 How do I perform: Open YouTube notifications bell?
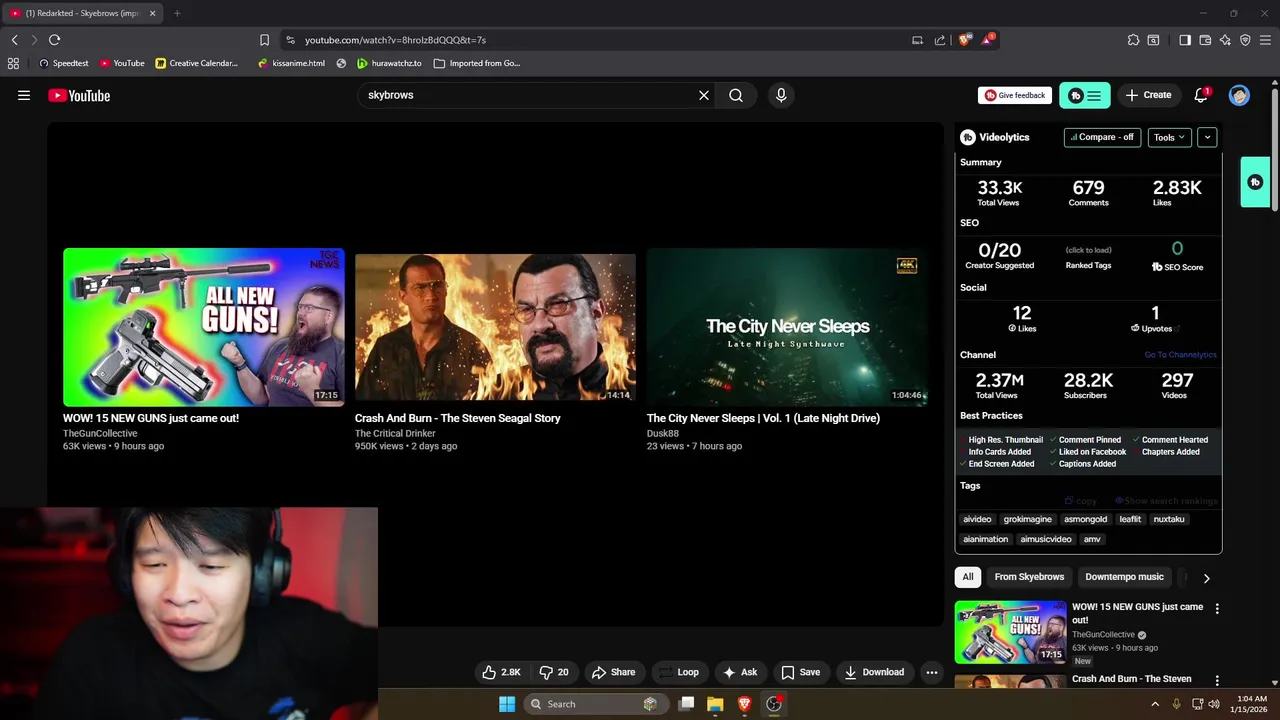point(1201,95)
